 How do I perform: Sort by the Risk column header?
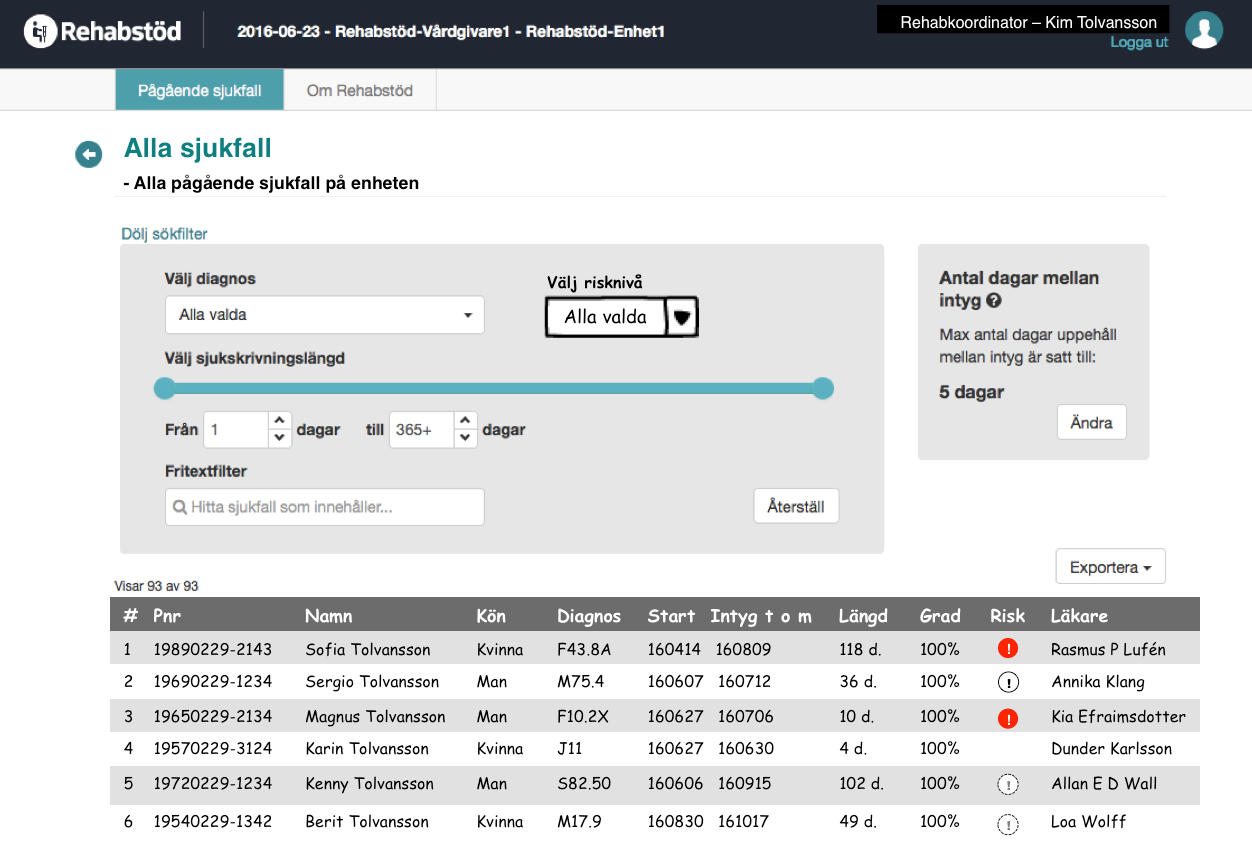pos(1008,616)
